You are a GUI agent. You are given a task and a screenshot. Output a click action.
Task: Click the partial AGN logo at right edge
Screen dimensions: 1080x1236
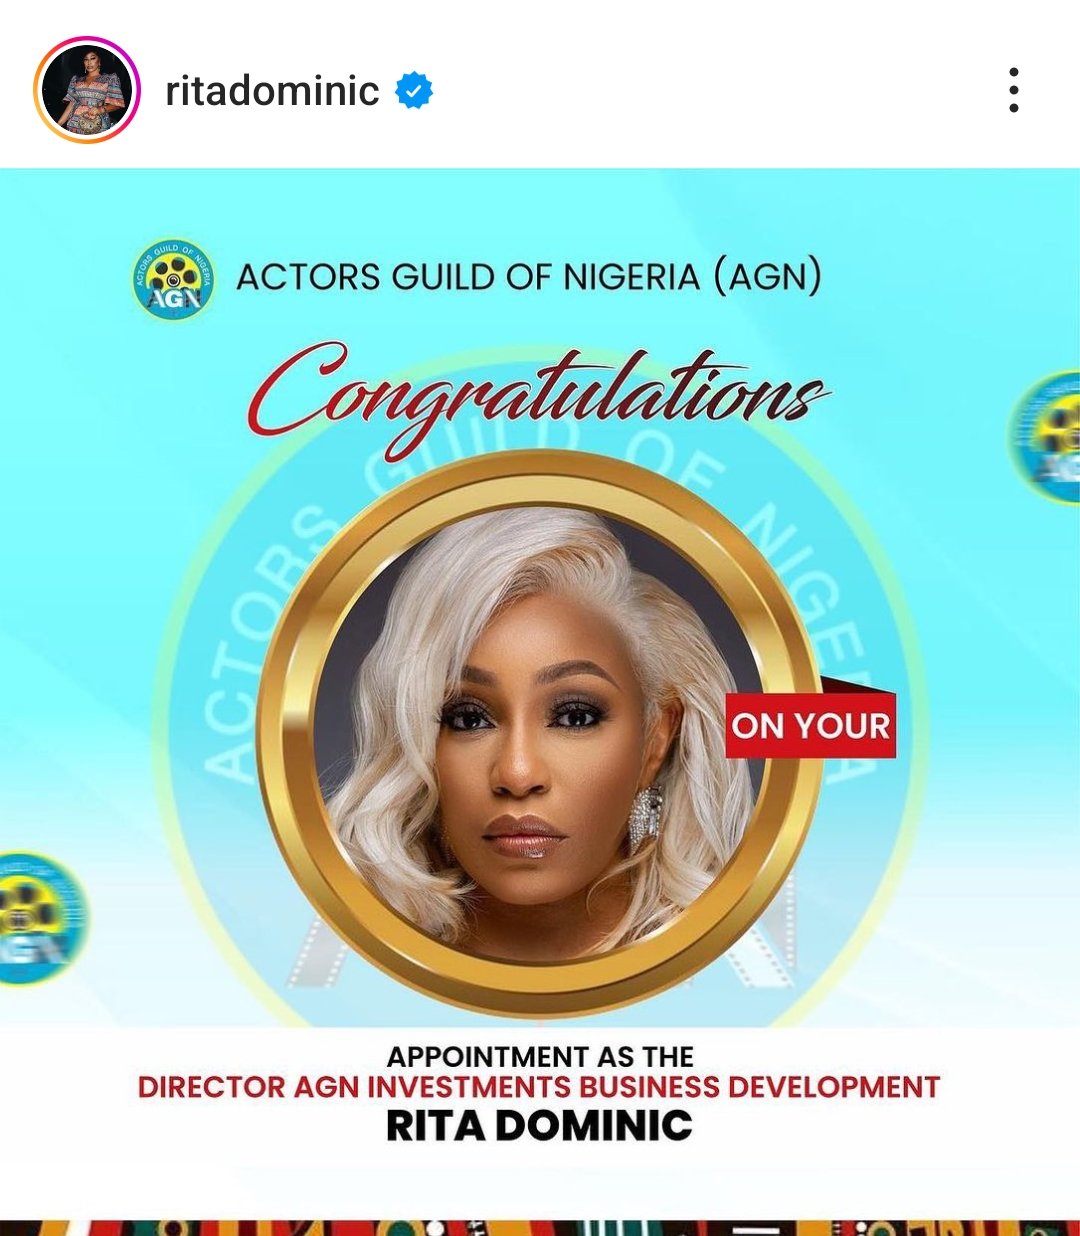tap(1046, 437)
